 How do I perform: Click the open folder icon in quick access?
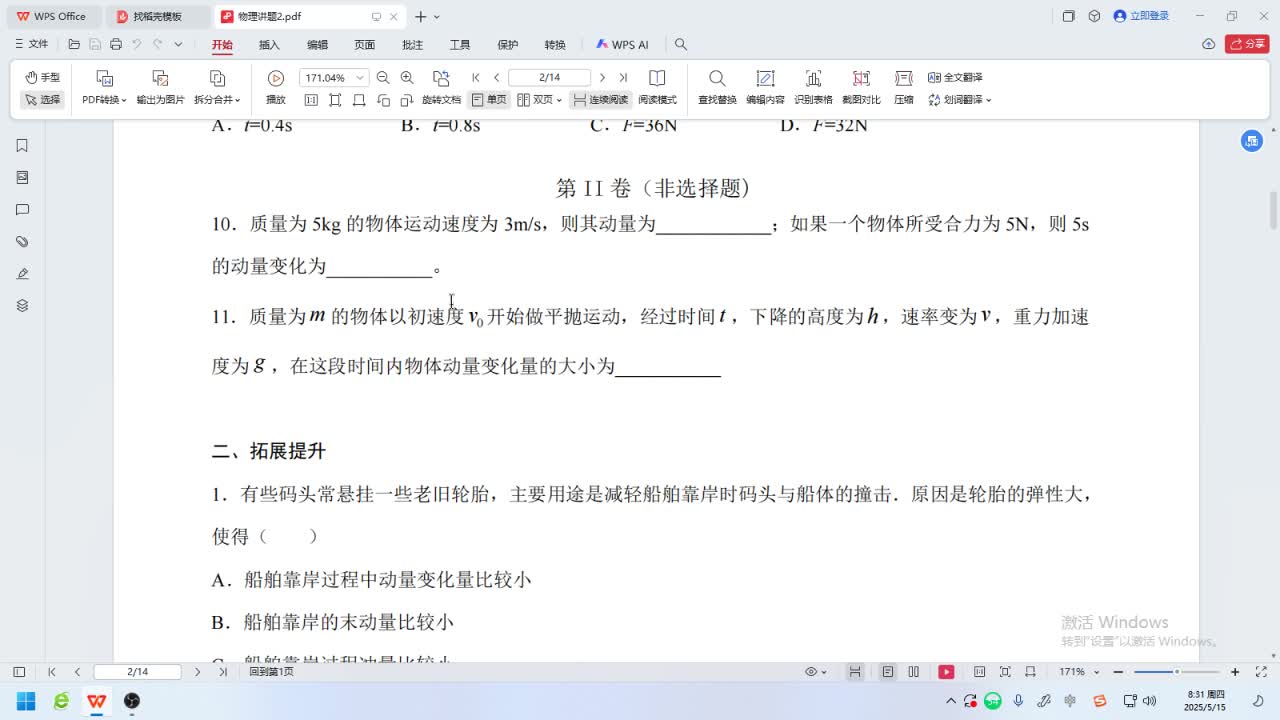(x=74, y=44)
